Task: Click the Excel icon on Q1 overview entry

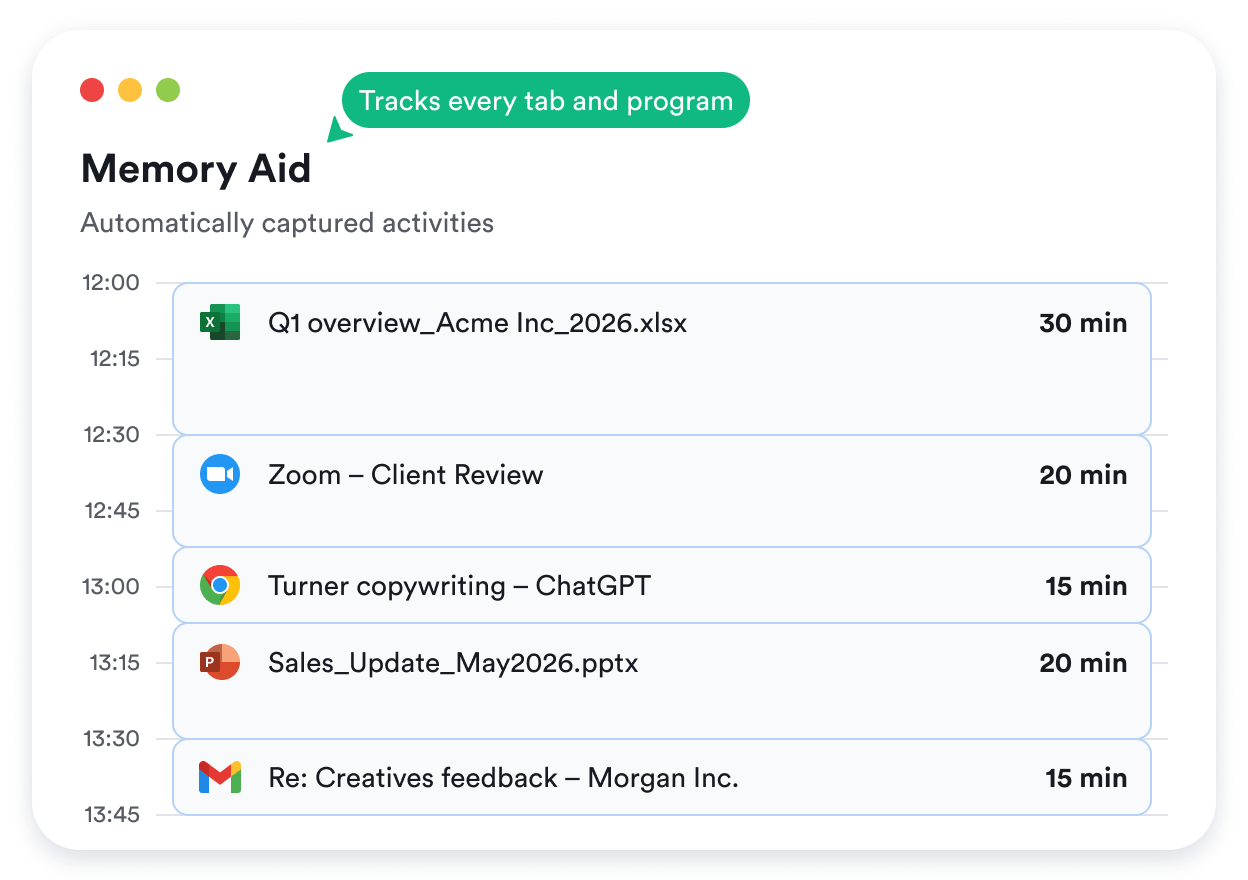Action: pyautogui.click(x=220, y=322)
